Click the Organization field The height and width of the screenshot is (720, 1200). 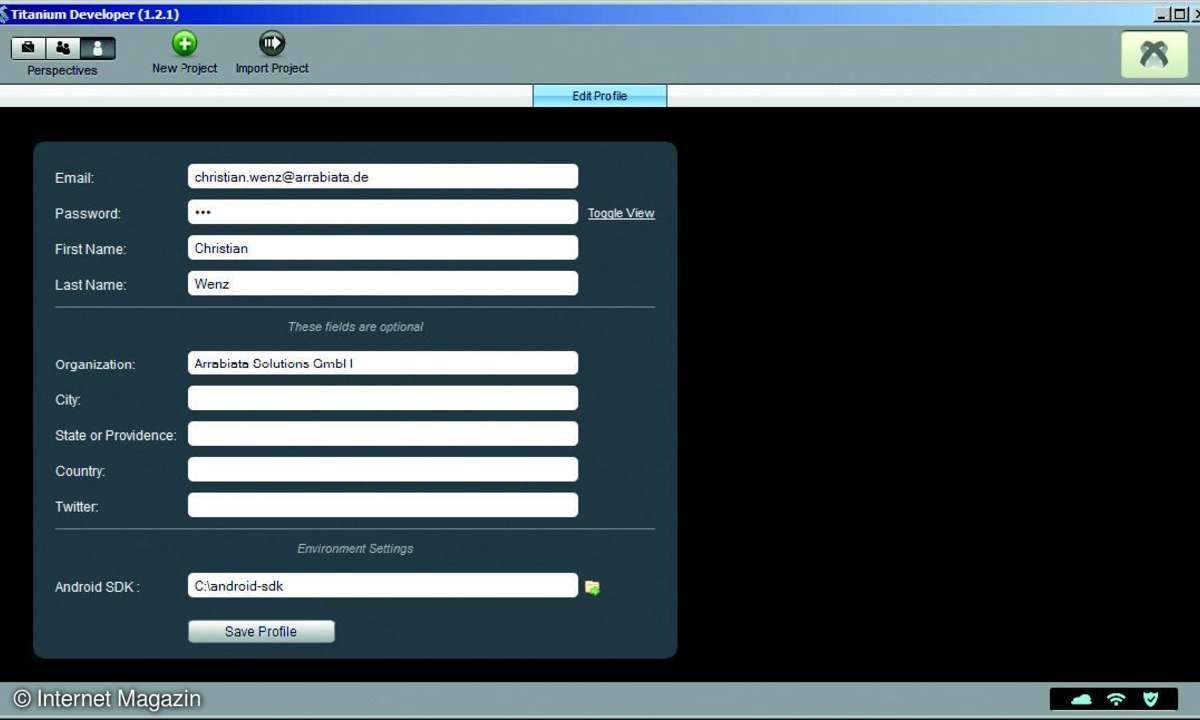[x=383, y=363]
